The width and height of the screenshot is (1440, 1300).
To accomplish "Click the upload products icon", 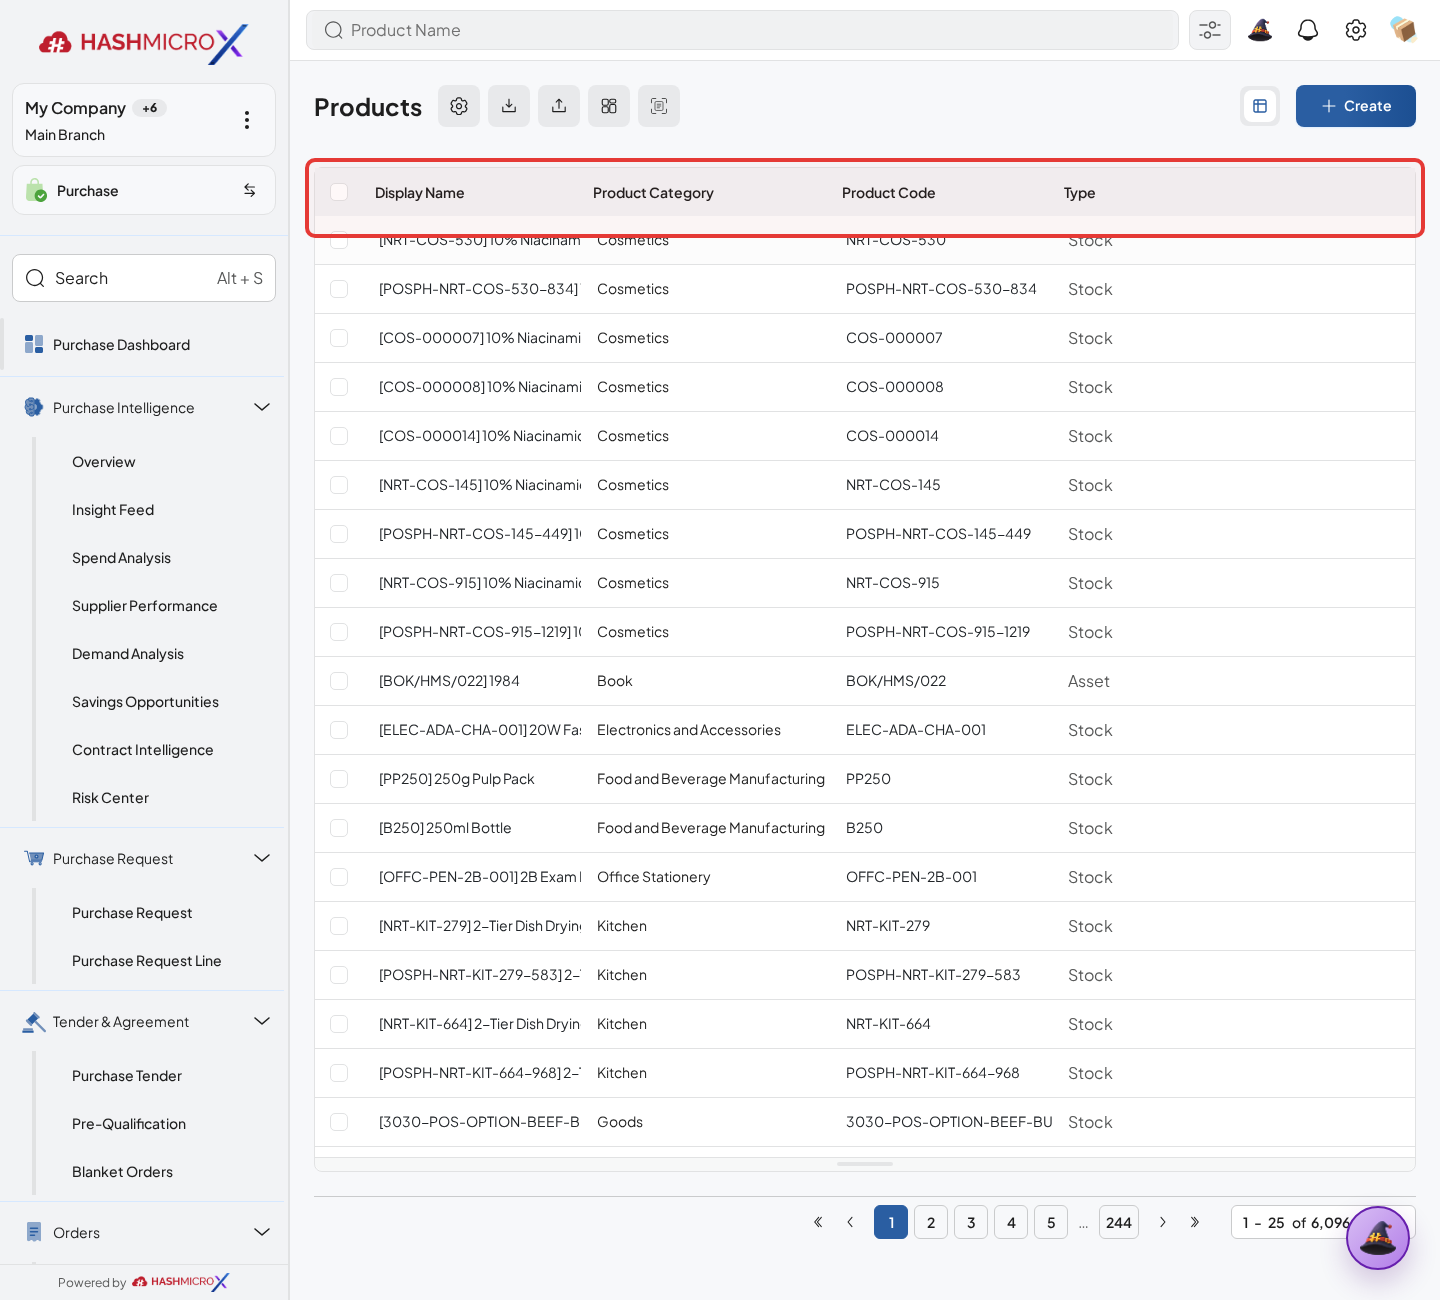I will 559,106.
